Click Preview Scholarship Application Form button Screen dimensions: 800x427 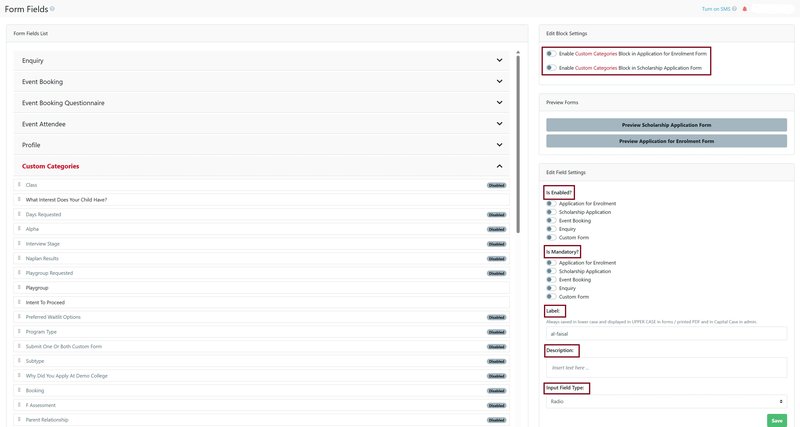tap(666, 125)
